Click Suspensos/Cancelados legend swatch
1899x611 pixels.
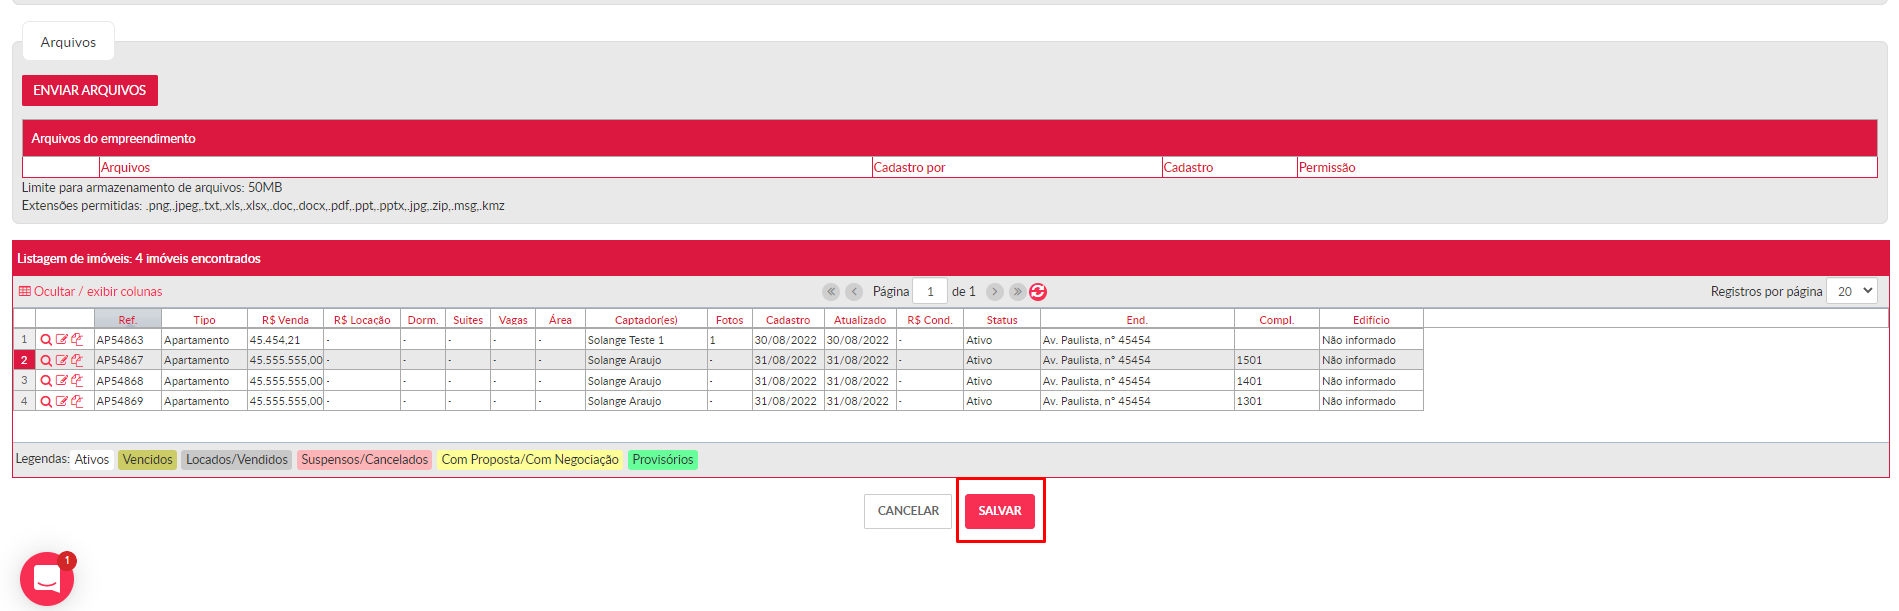(x=365, y=460)
